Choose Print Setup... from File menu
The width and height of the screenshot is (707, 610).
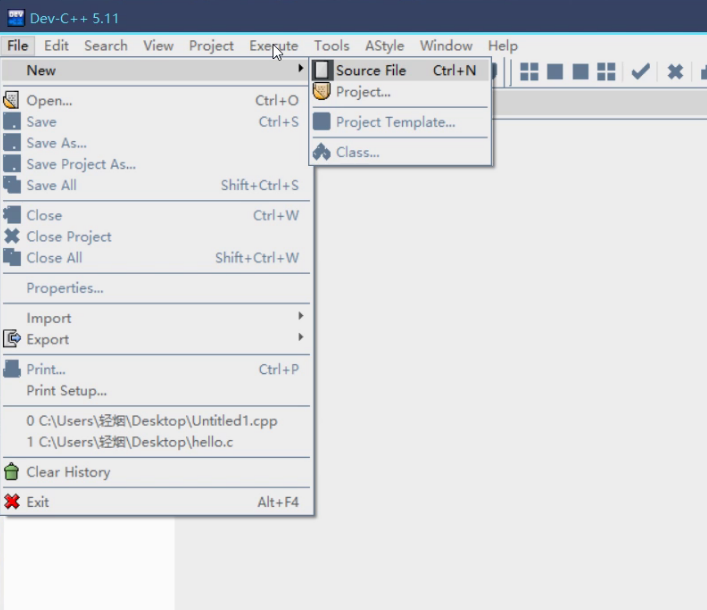pyautogui.click(x=66, y=391)
